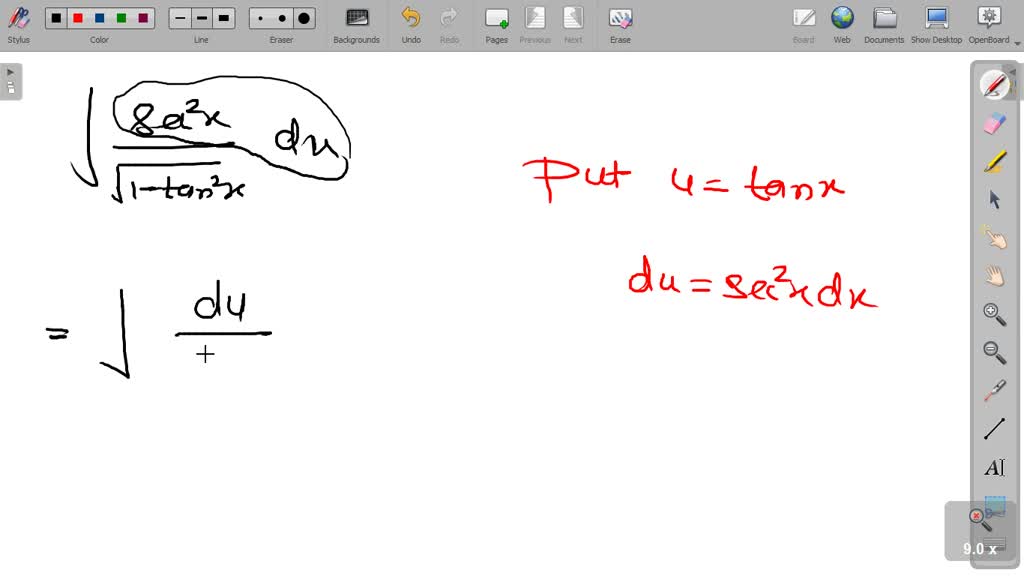Toggle the eraser tool in the sidebar
This screenshot has height=576, width=1024.
click(994, 123)
